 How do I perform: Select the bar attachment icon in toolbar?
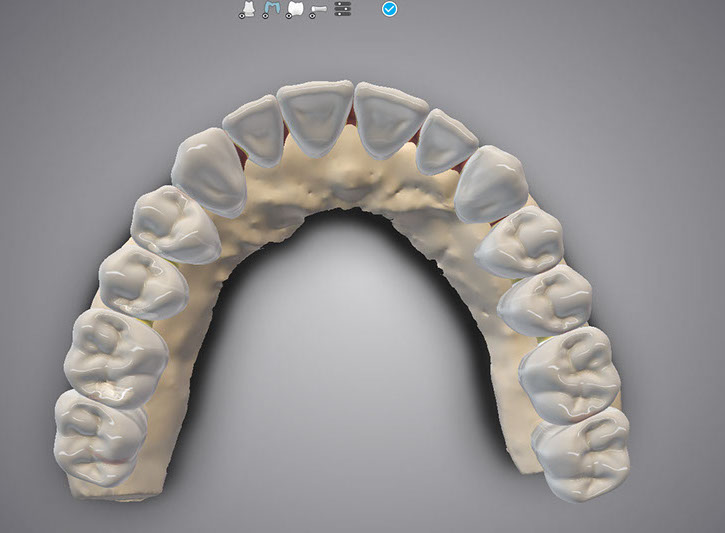point(319,8)
